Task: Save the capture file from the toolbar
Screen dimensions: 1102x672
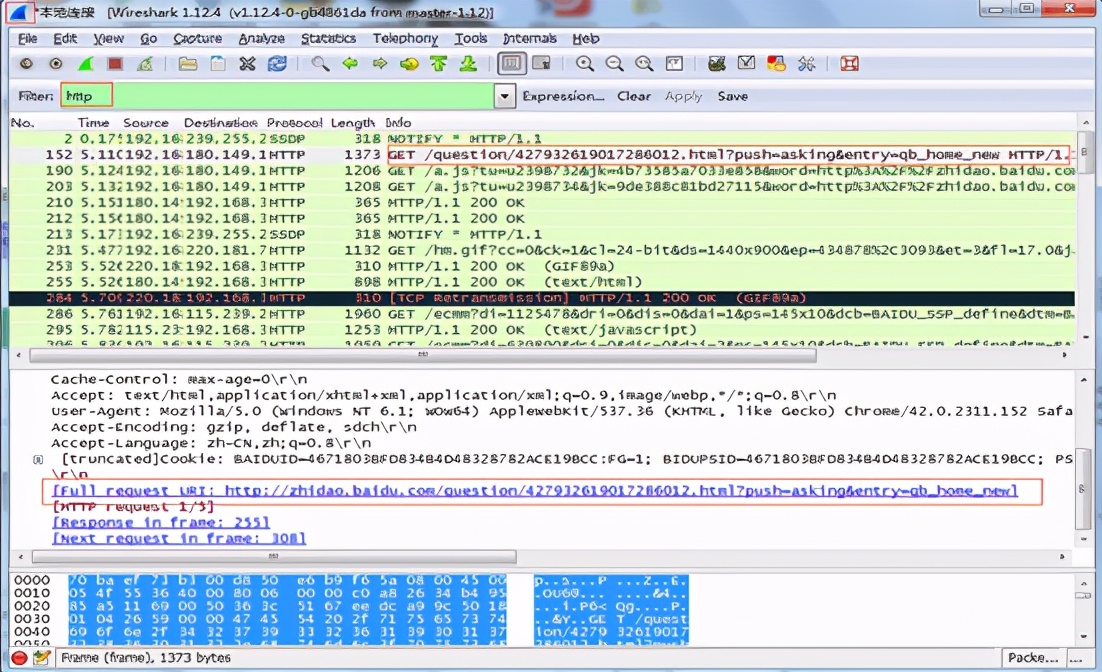Action: [218, 64]
